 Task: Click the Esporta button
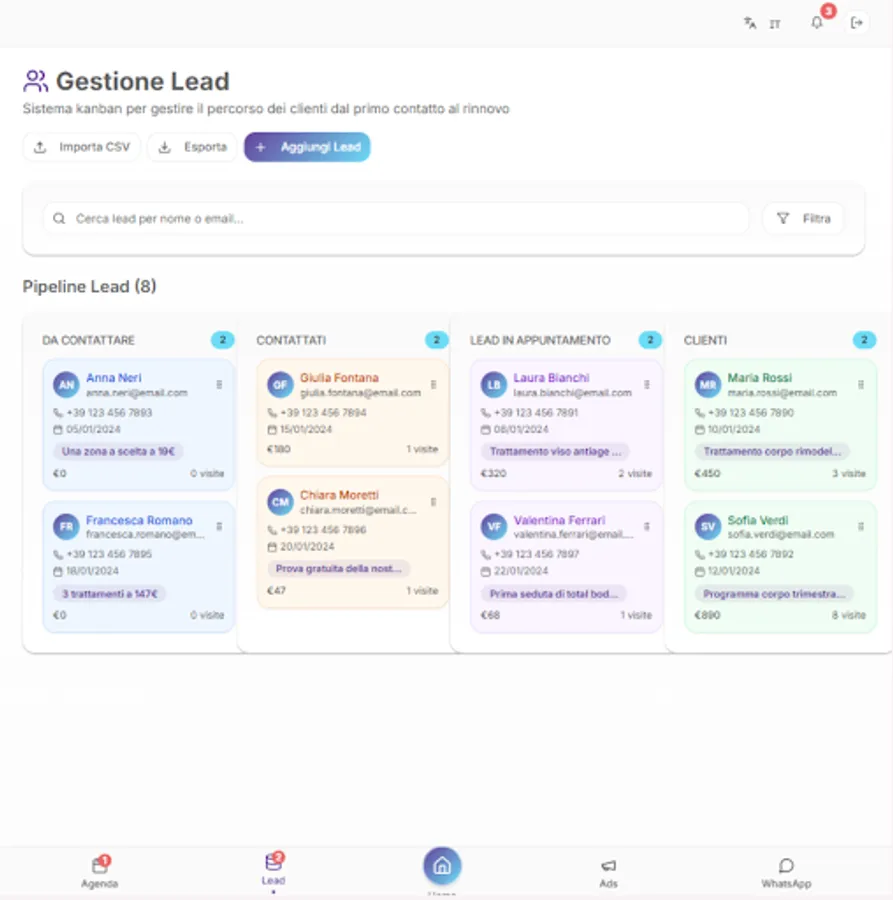191,147
